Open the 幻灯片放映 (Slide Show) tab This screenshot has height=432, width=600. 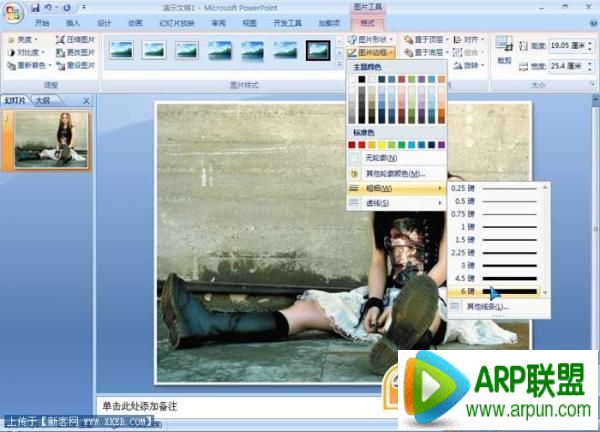click(x=177, y=23)
